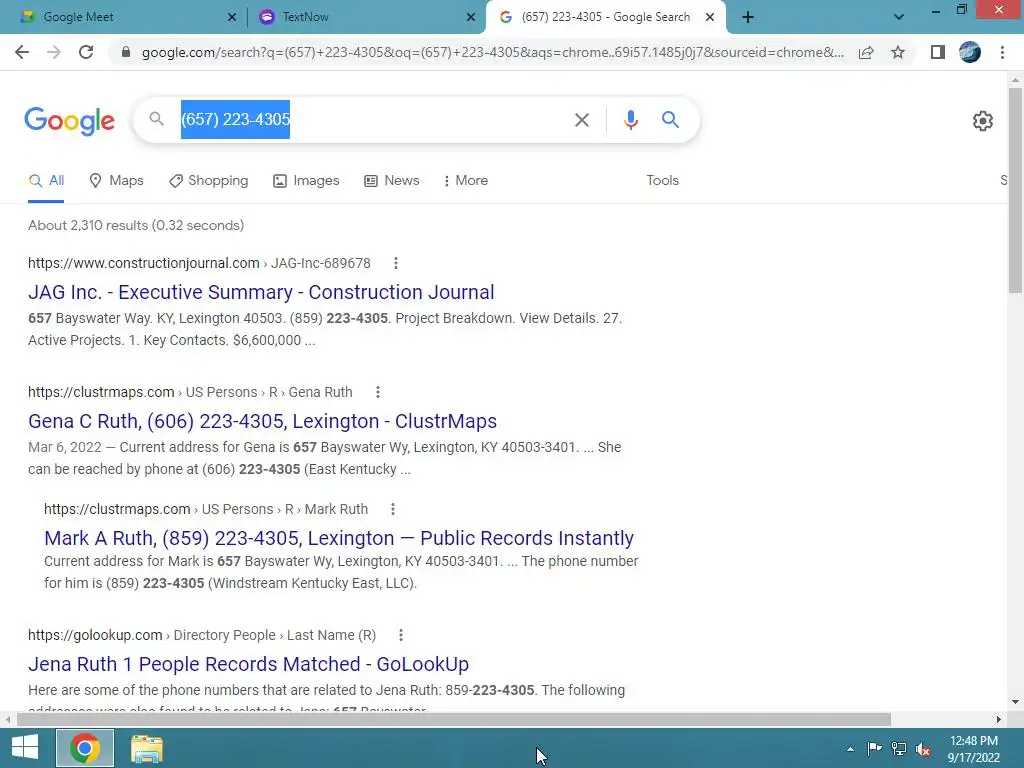1024x768 pixels.
Task: Click the forward navigation arrow
Action: [54, 52]
